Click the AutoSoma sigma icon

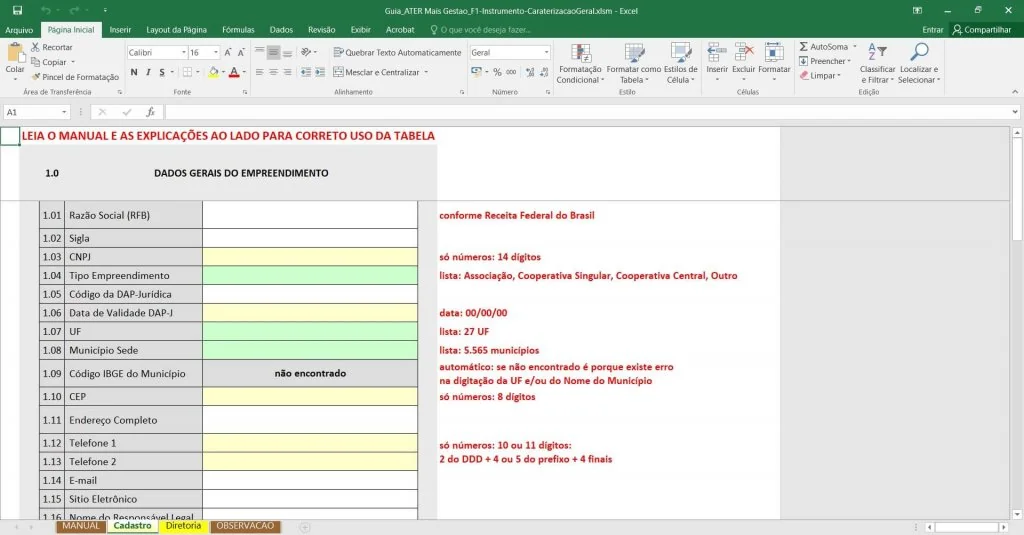[804, 47]
